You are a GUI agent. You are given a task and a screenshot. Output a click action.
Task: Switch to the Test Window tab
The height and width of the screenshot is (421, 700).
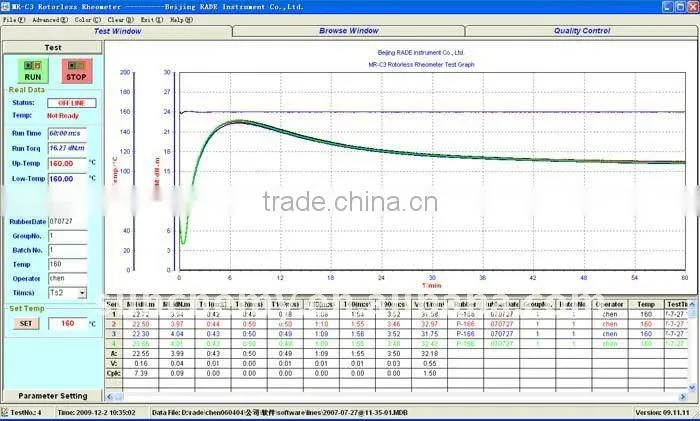pos(117,31)
